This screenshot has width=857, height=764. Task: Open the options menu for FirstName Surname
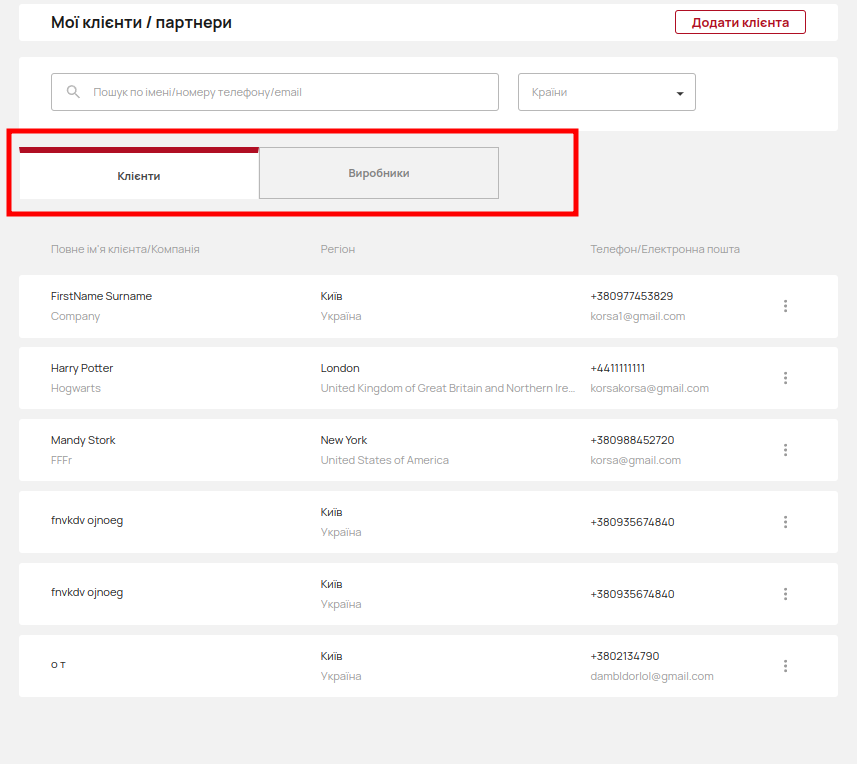click(x=785, y=306)
